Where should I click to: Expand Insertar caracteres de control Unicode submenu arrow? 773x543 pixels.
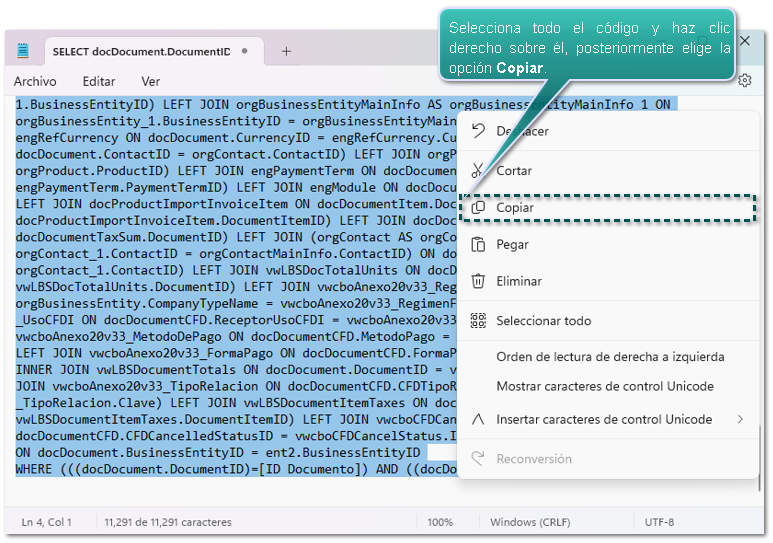click(740, 419)
